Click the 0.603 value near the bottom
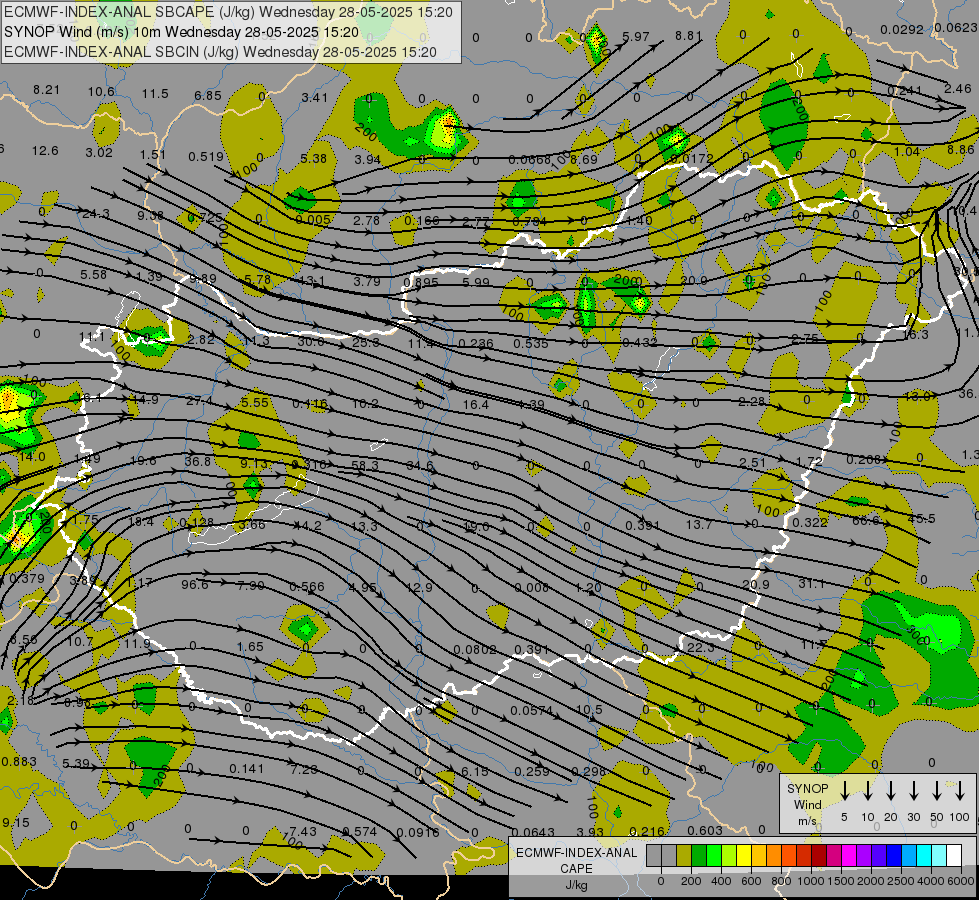This screenshot has width=979, height=900. 705,830
